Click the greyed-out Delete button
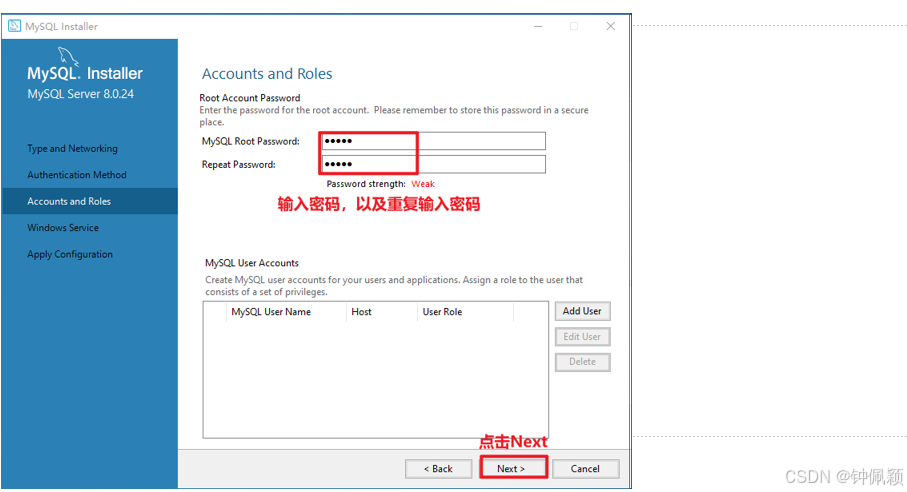The width and height of the screenshot is (907, 492). click(582, 362)
